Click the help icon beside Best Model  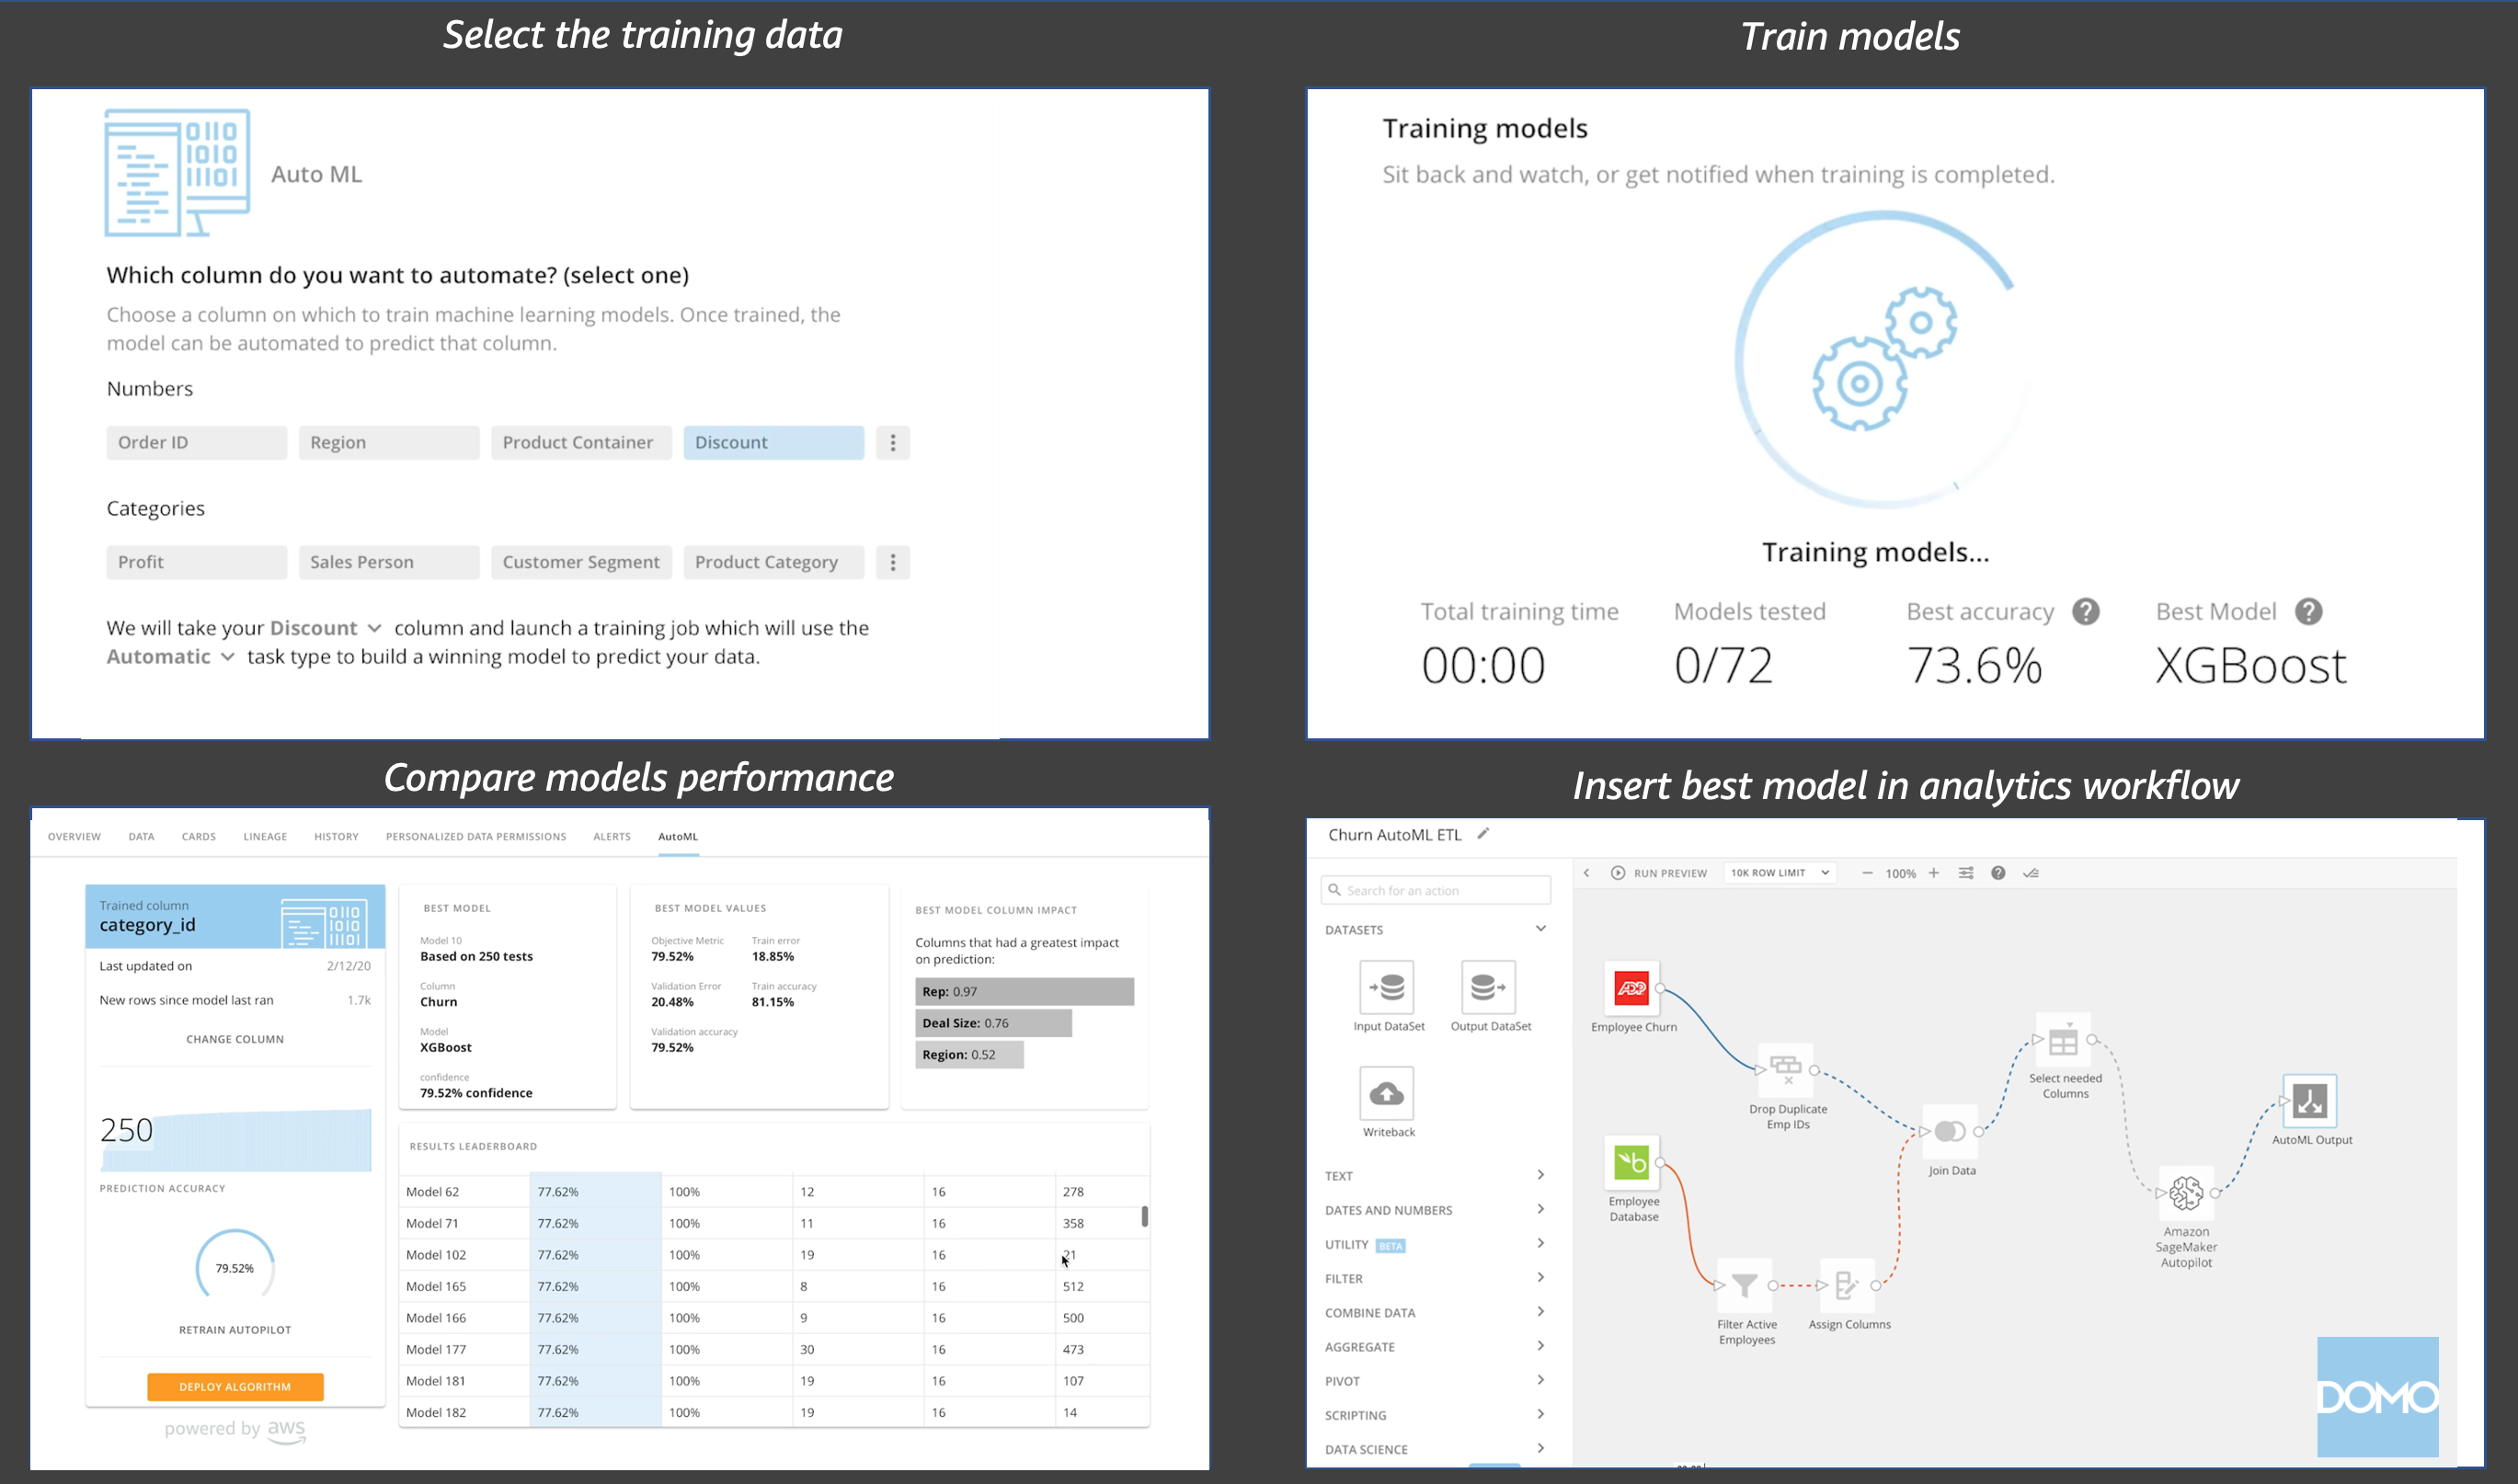2308,612
